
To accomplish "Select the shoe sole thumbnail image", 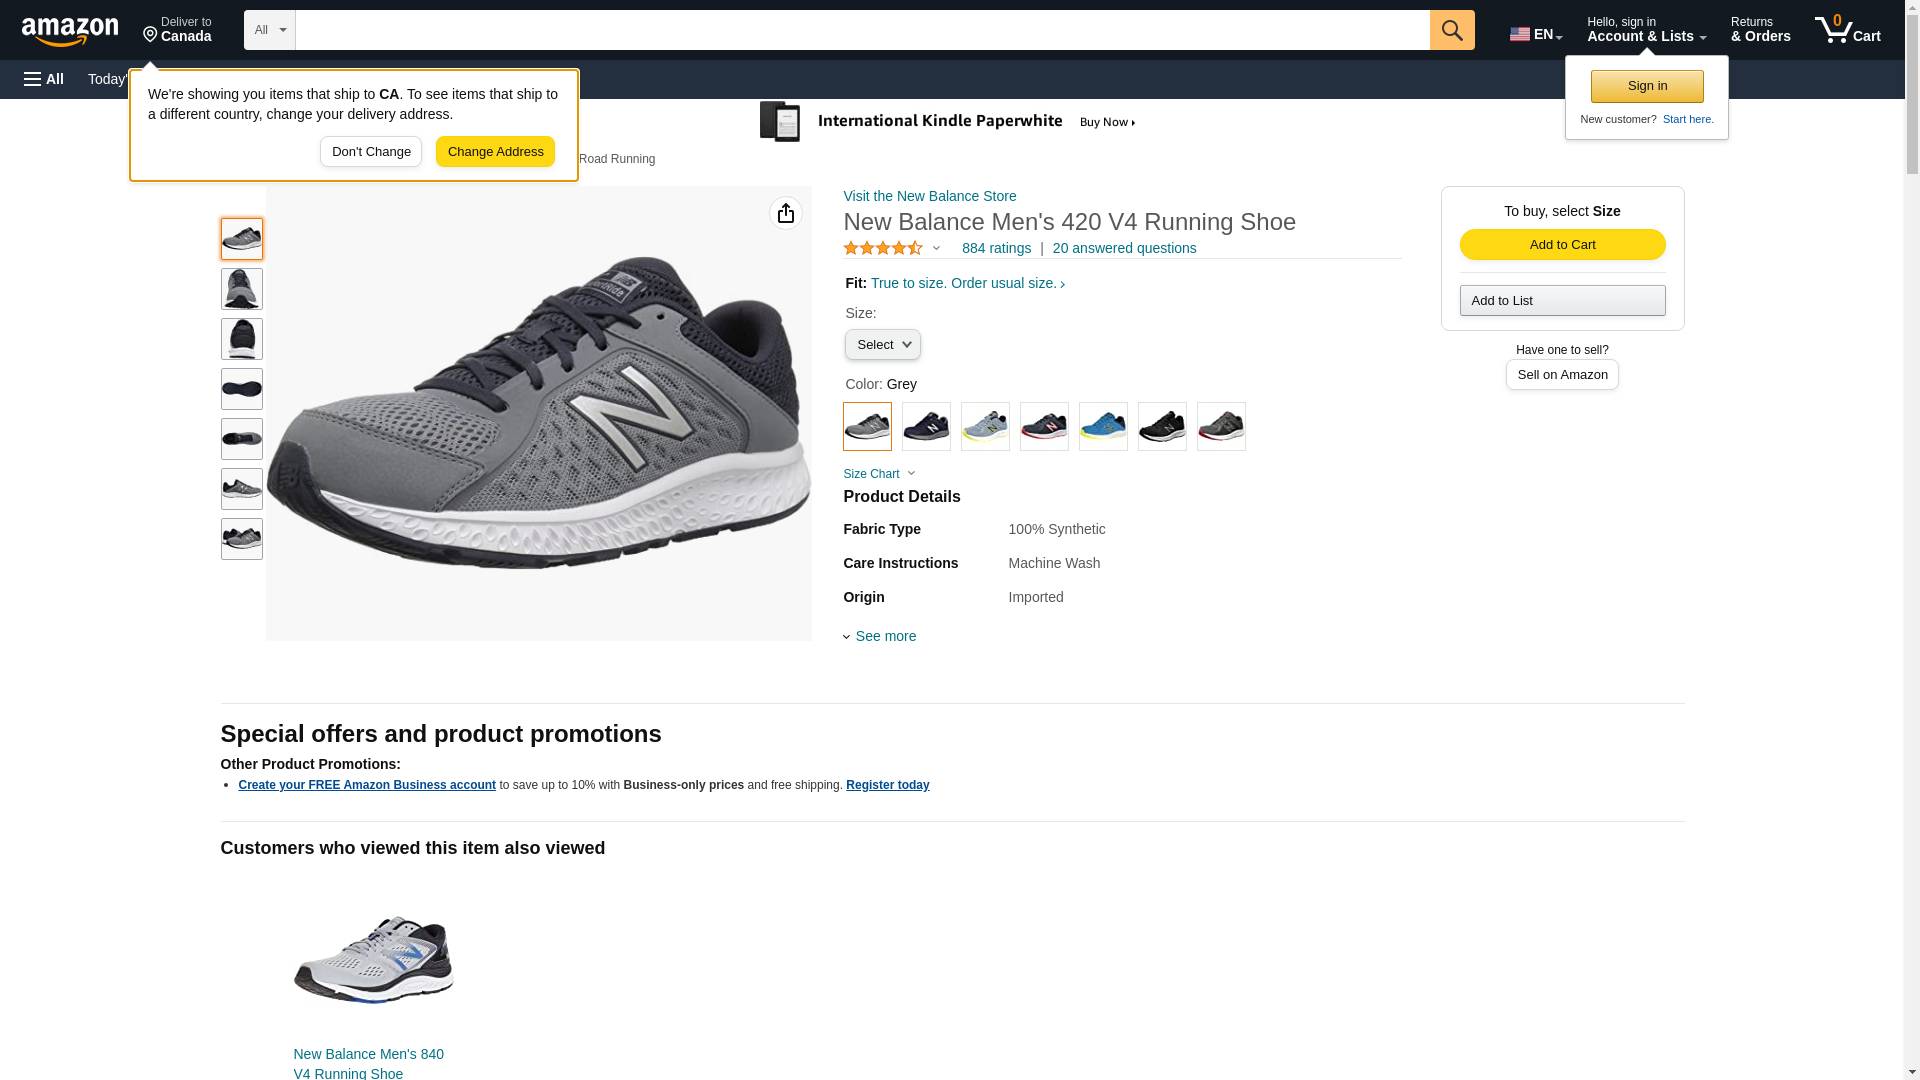I will pyautogui.click(x=242, y=389).
